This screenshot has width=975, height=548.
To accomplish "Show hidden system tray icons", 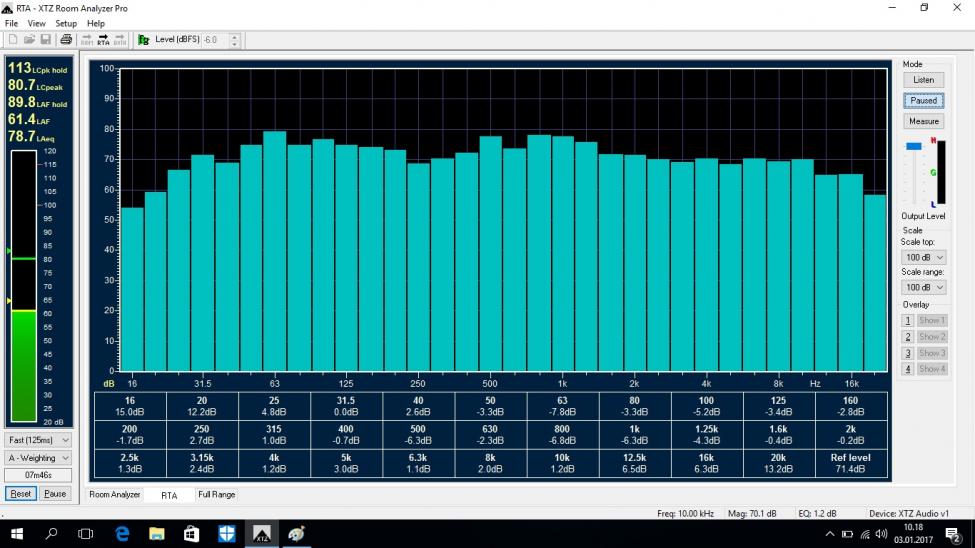I will point(829,534).
